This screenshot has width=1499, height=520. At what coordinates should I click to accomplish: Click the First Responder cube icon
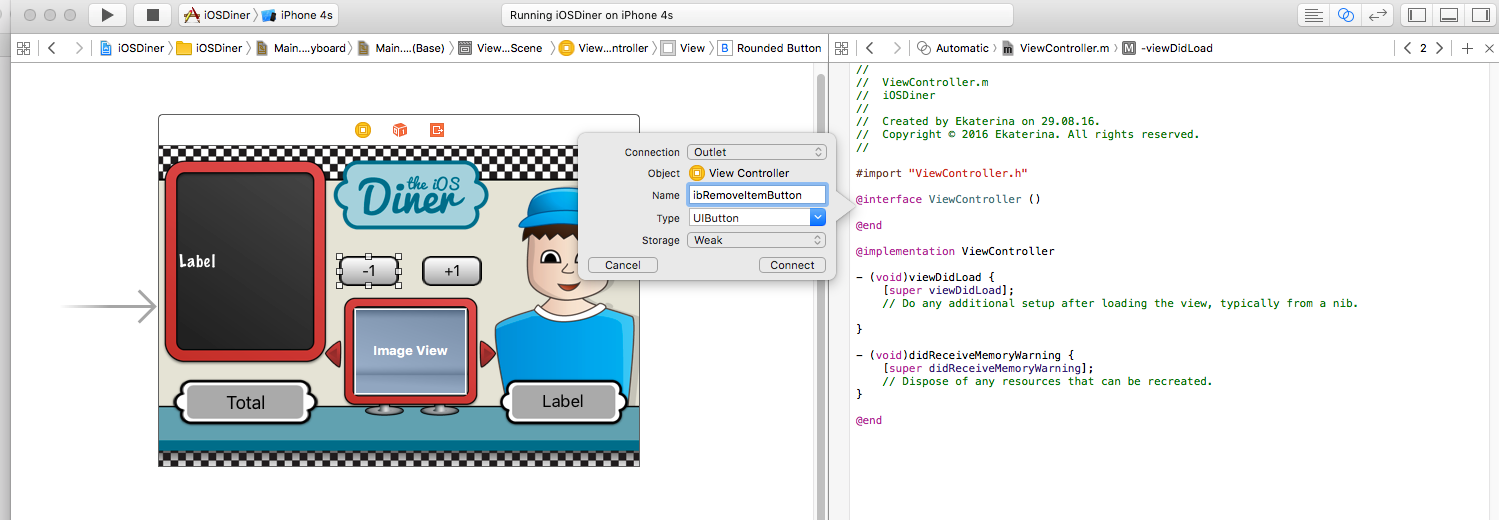(x=400, y=130)
